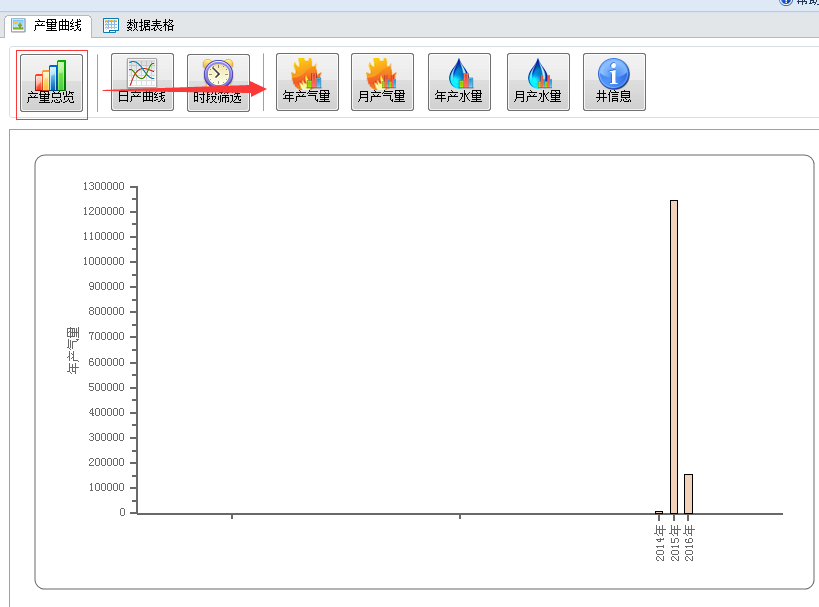819x607 pixels.
Task: Switch to the 数据表格 tab
Action: (138, 26)
